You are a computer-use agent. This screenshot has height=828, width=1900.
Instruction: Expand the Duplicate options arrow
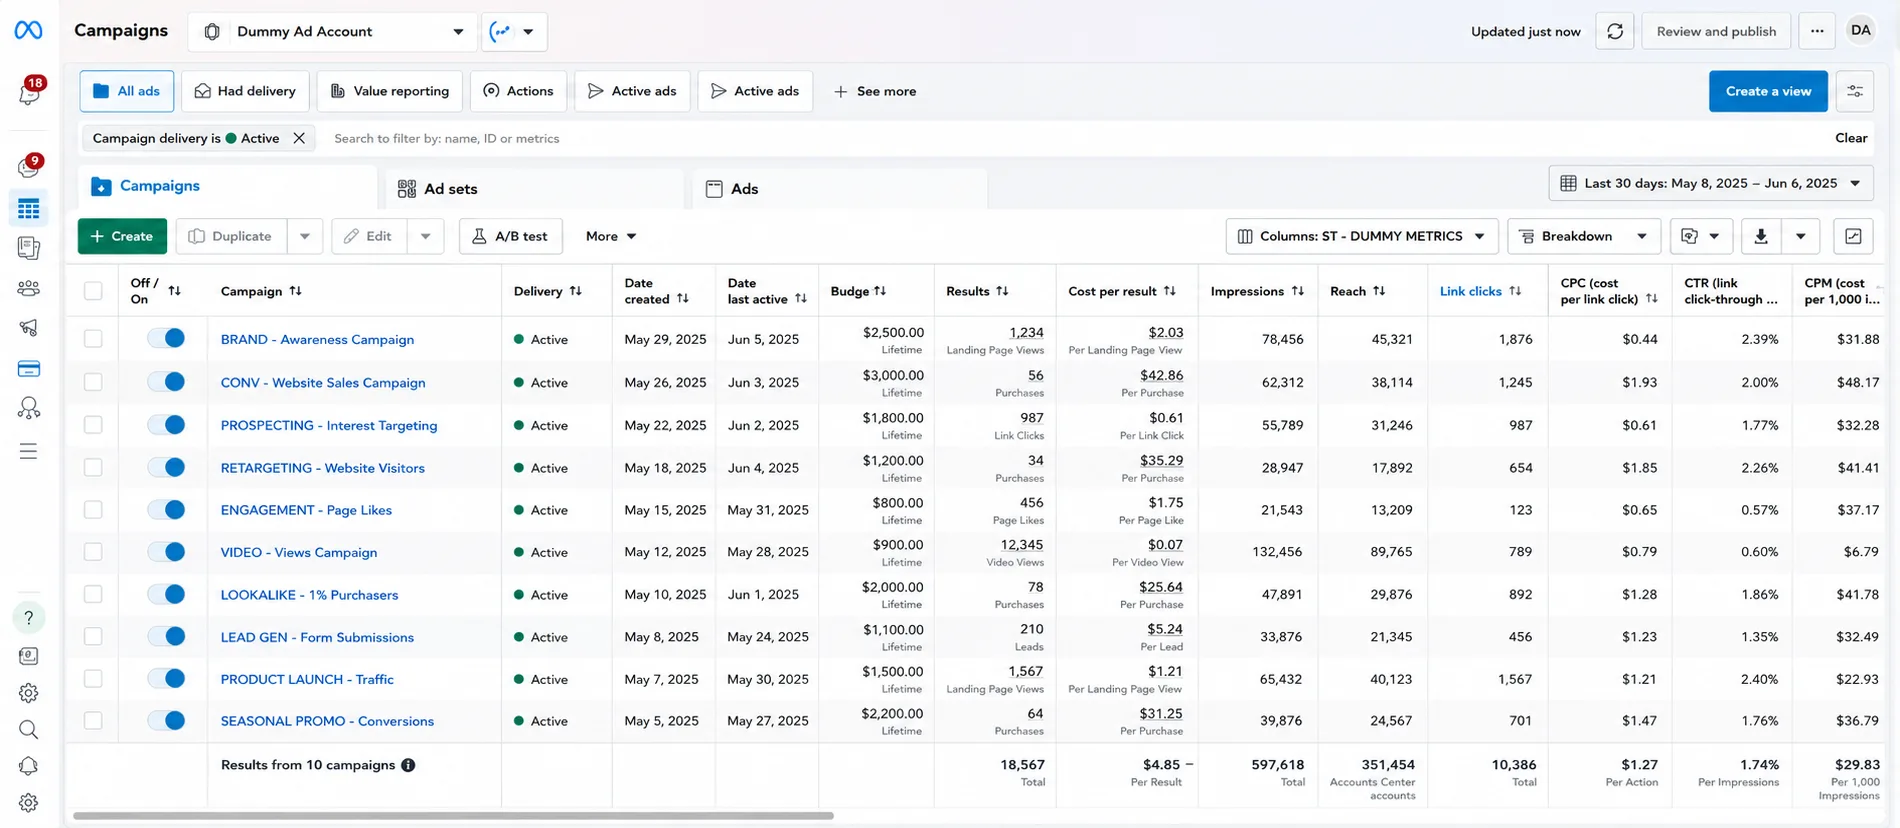305,236
